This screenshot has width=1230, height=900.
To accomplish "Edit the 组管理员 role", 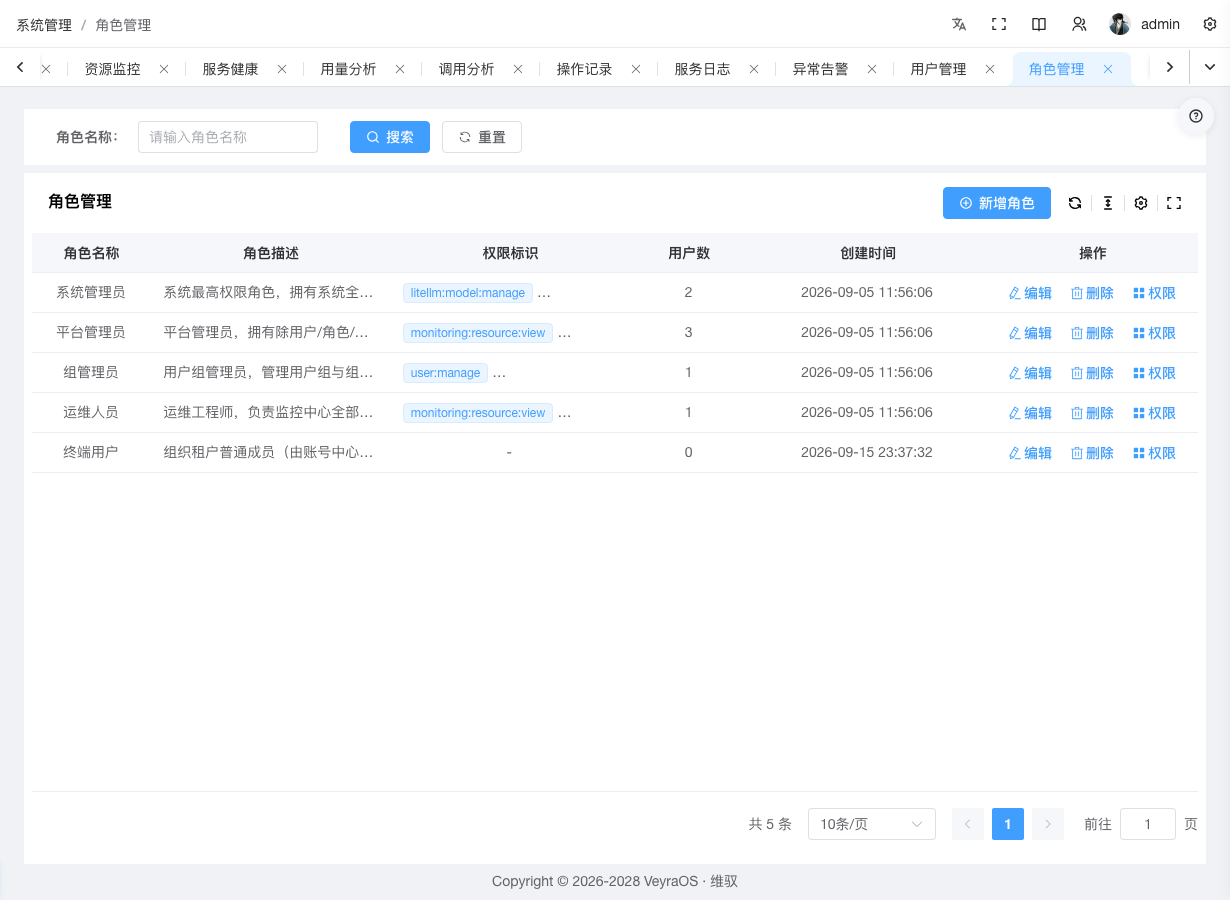I will [1030, 373].
